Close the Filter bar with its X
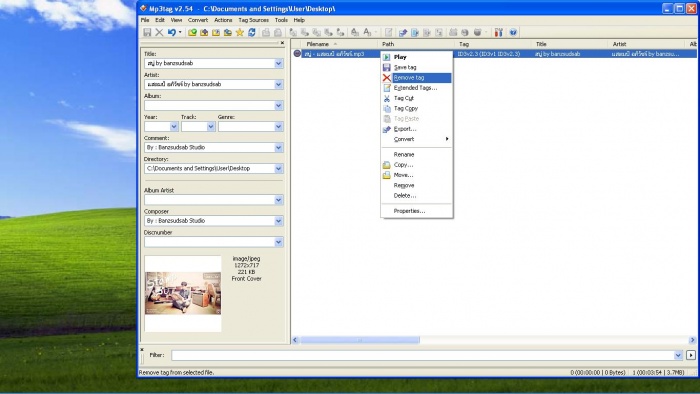 (142, 349)
